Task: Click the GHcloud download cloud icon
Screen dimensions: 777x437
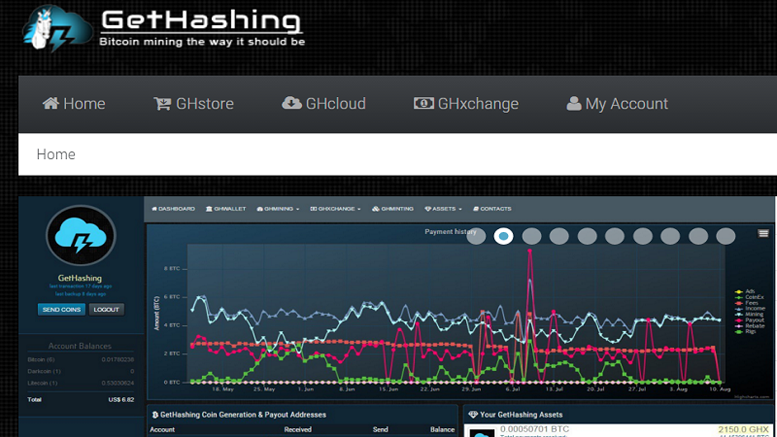Action: point(292,104)
